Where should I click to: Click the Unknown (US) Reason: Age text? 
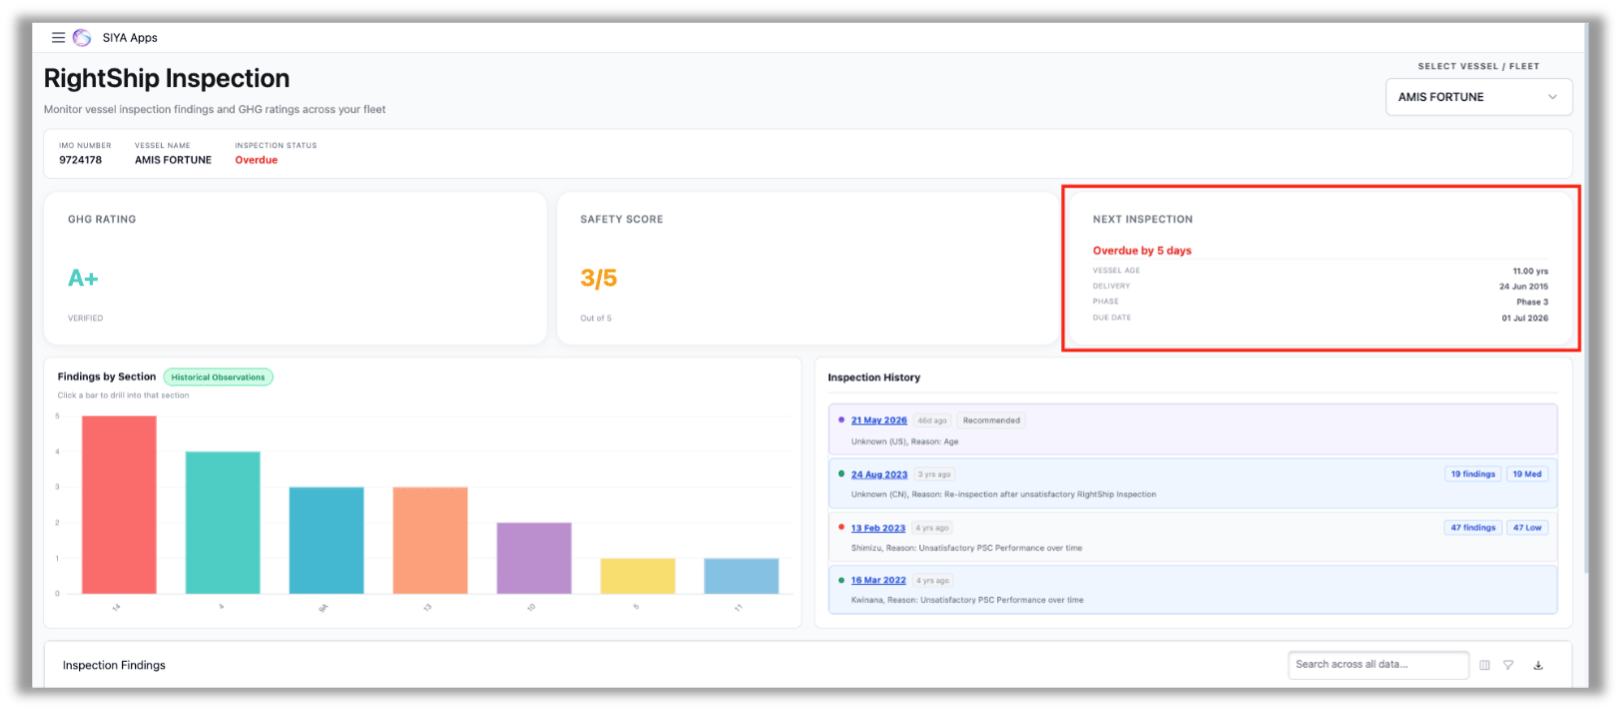click(904, 442)
